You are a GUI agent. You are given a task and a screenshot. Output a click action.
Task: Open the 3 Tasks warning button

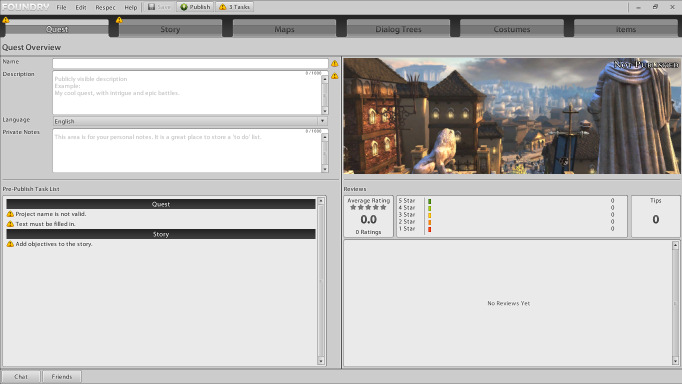pos(234,7)
